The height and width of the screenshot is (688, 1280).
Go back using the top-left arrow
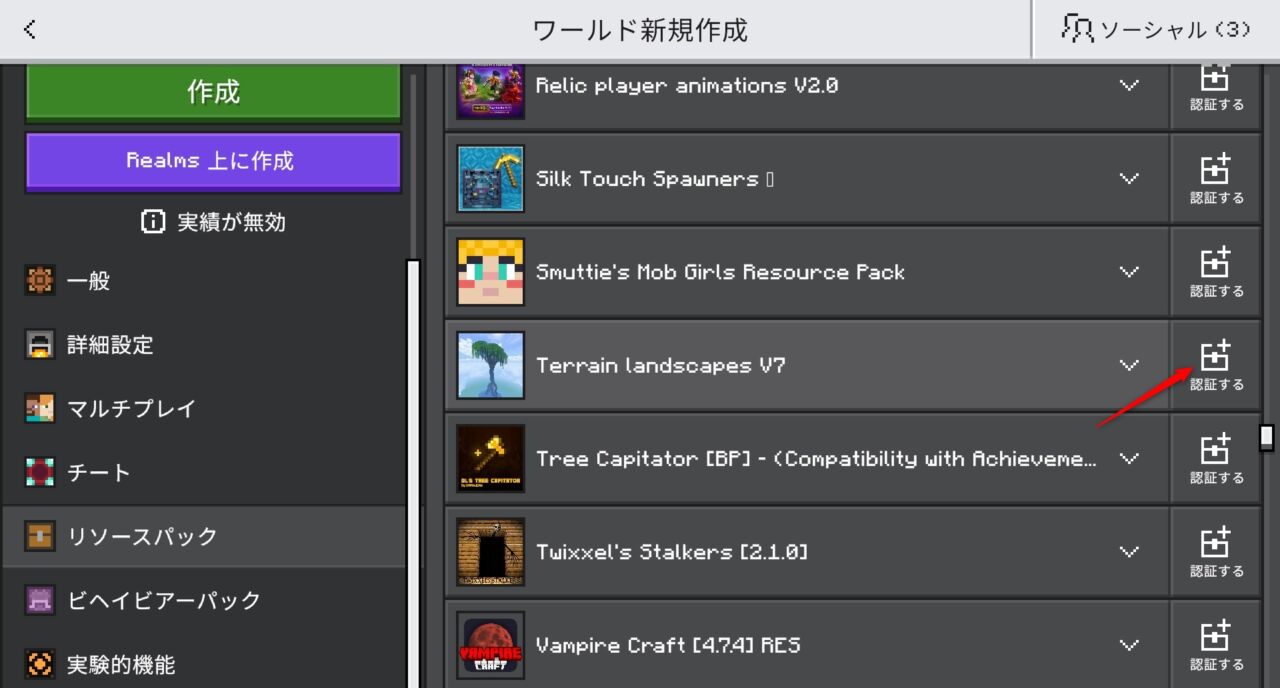click(30, 29)
